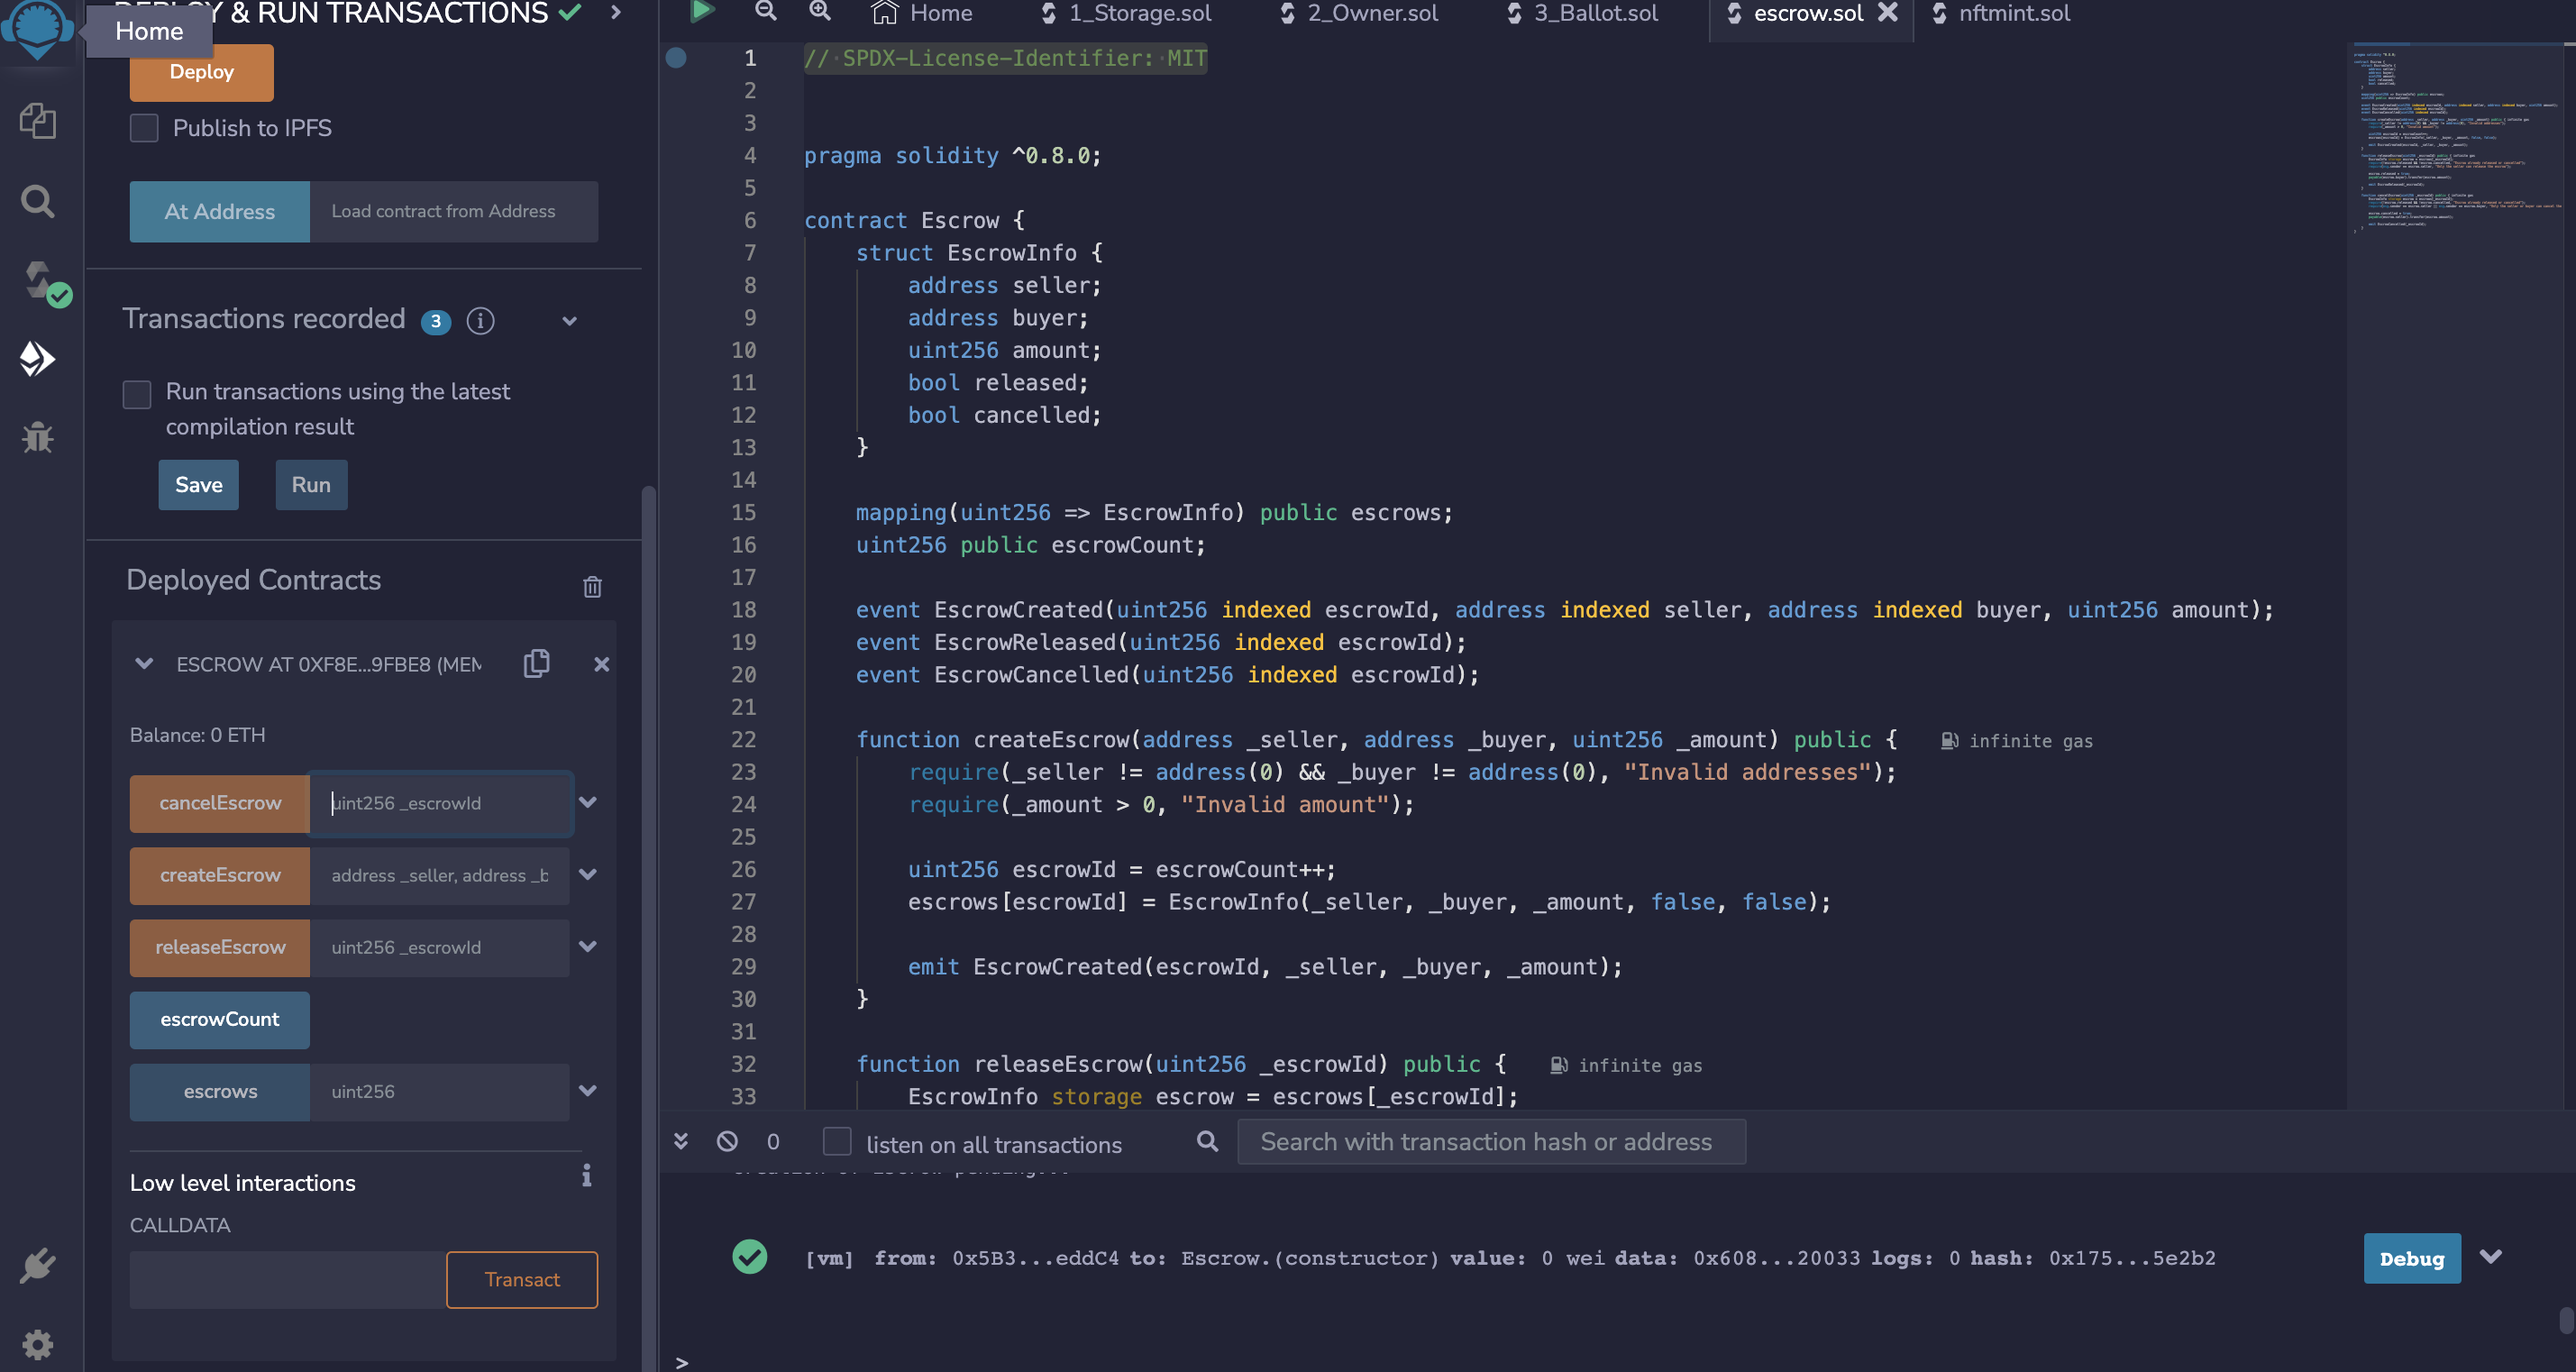The image size is (2576, 1372).
Task: Open the Settings gear icon
Action: click(x=37, y=1344)
